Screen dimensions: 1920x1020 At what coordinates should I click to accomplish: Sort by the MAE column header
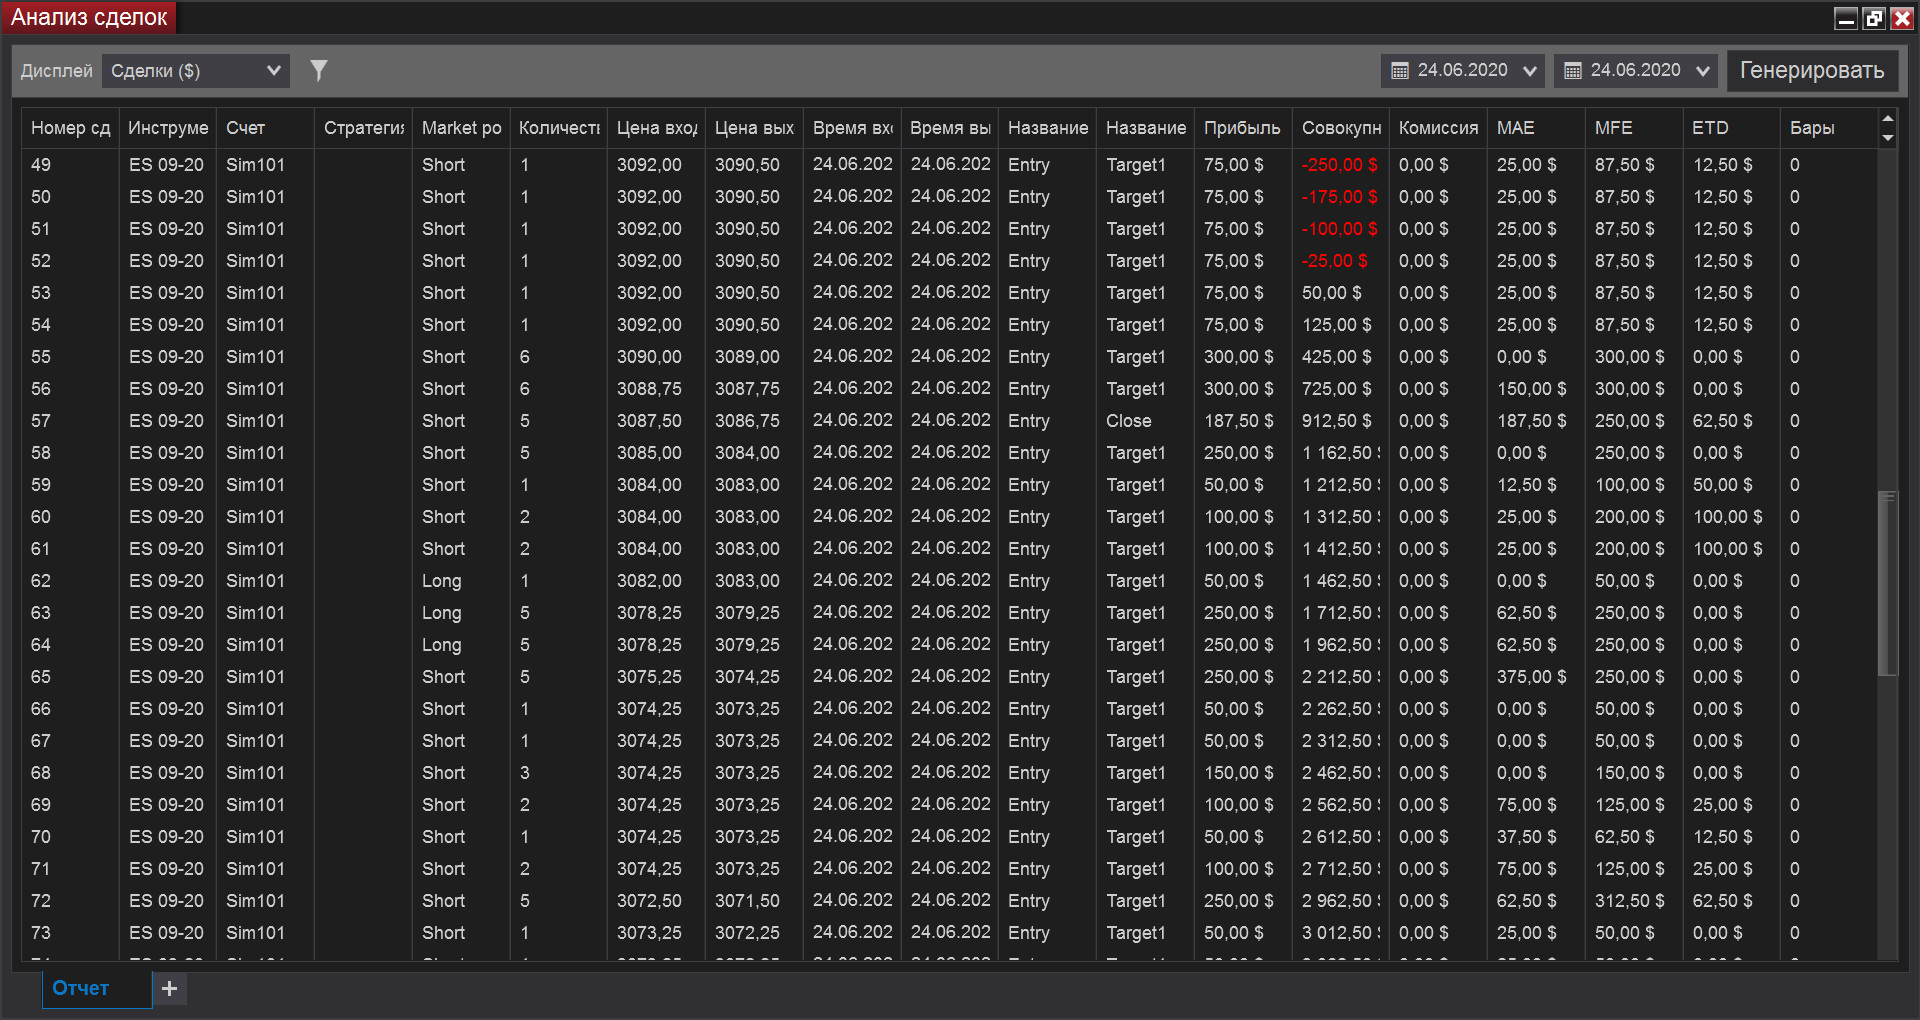point(1535,128)
